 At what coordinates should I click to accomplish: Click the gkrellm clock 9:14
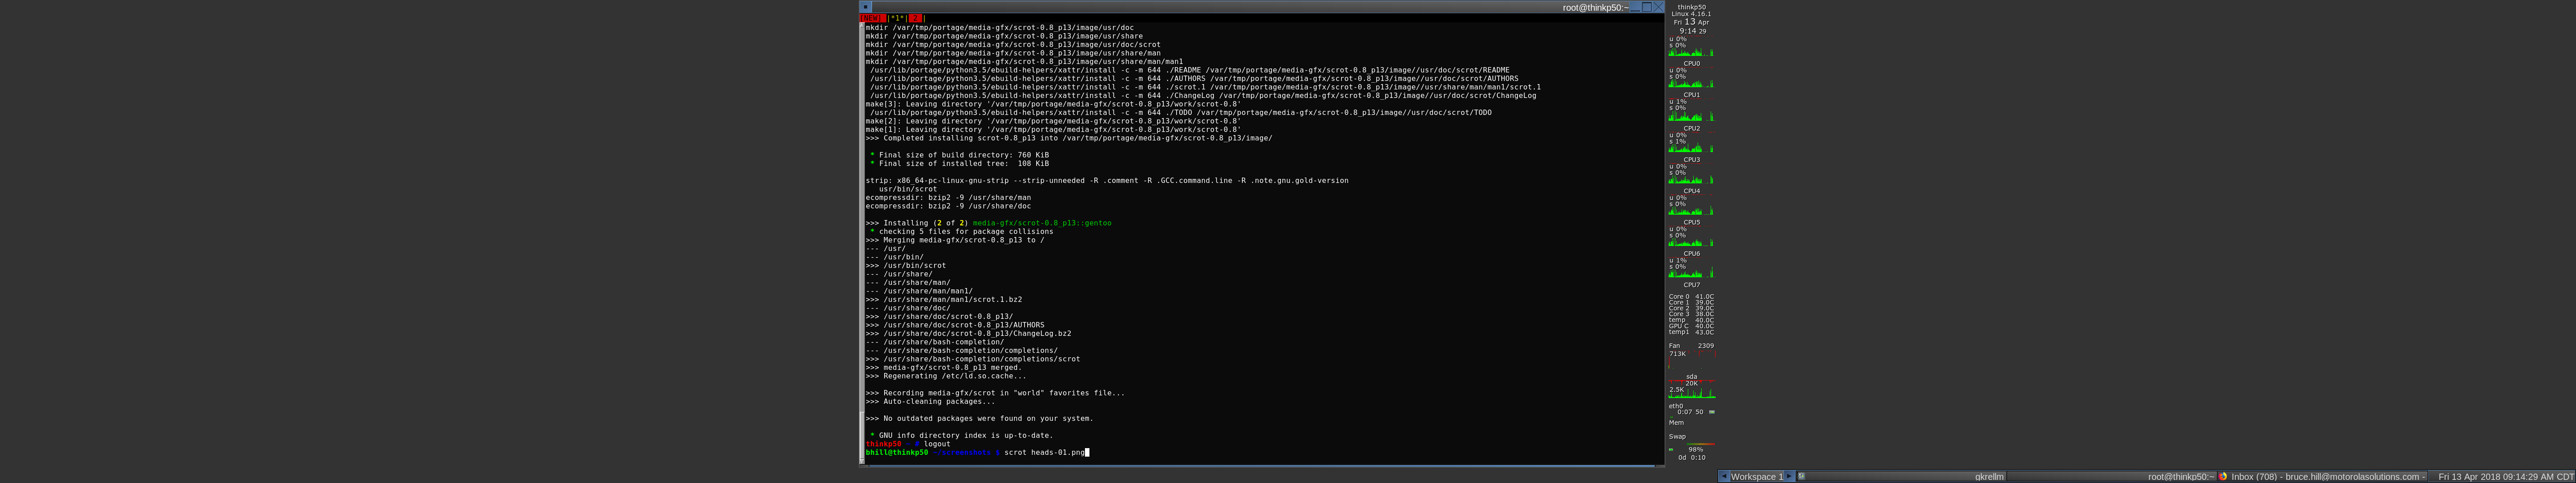tap(1693, 31)
